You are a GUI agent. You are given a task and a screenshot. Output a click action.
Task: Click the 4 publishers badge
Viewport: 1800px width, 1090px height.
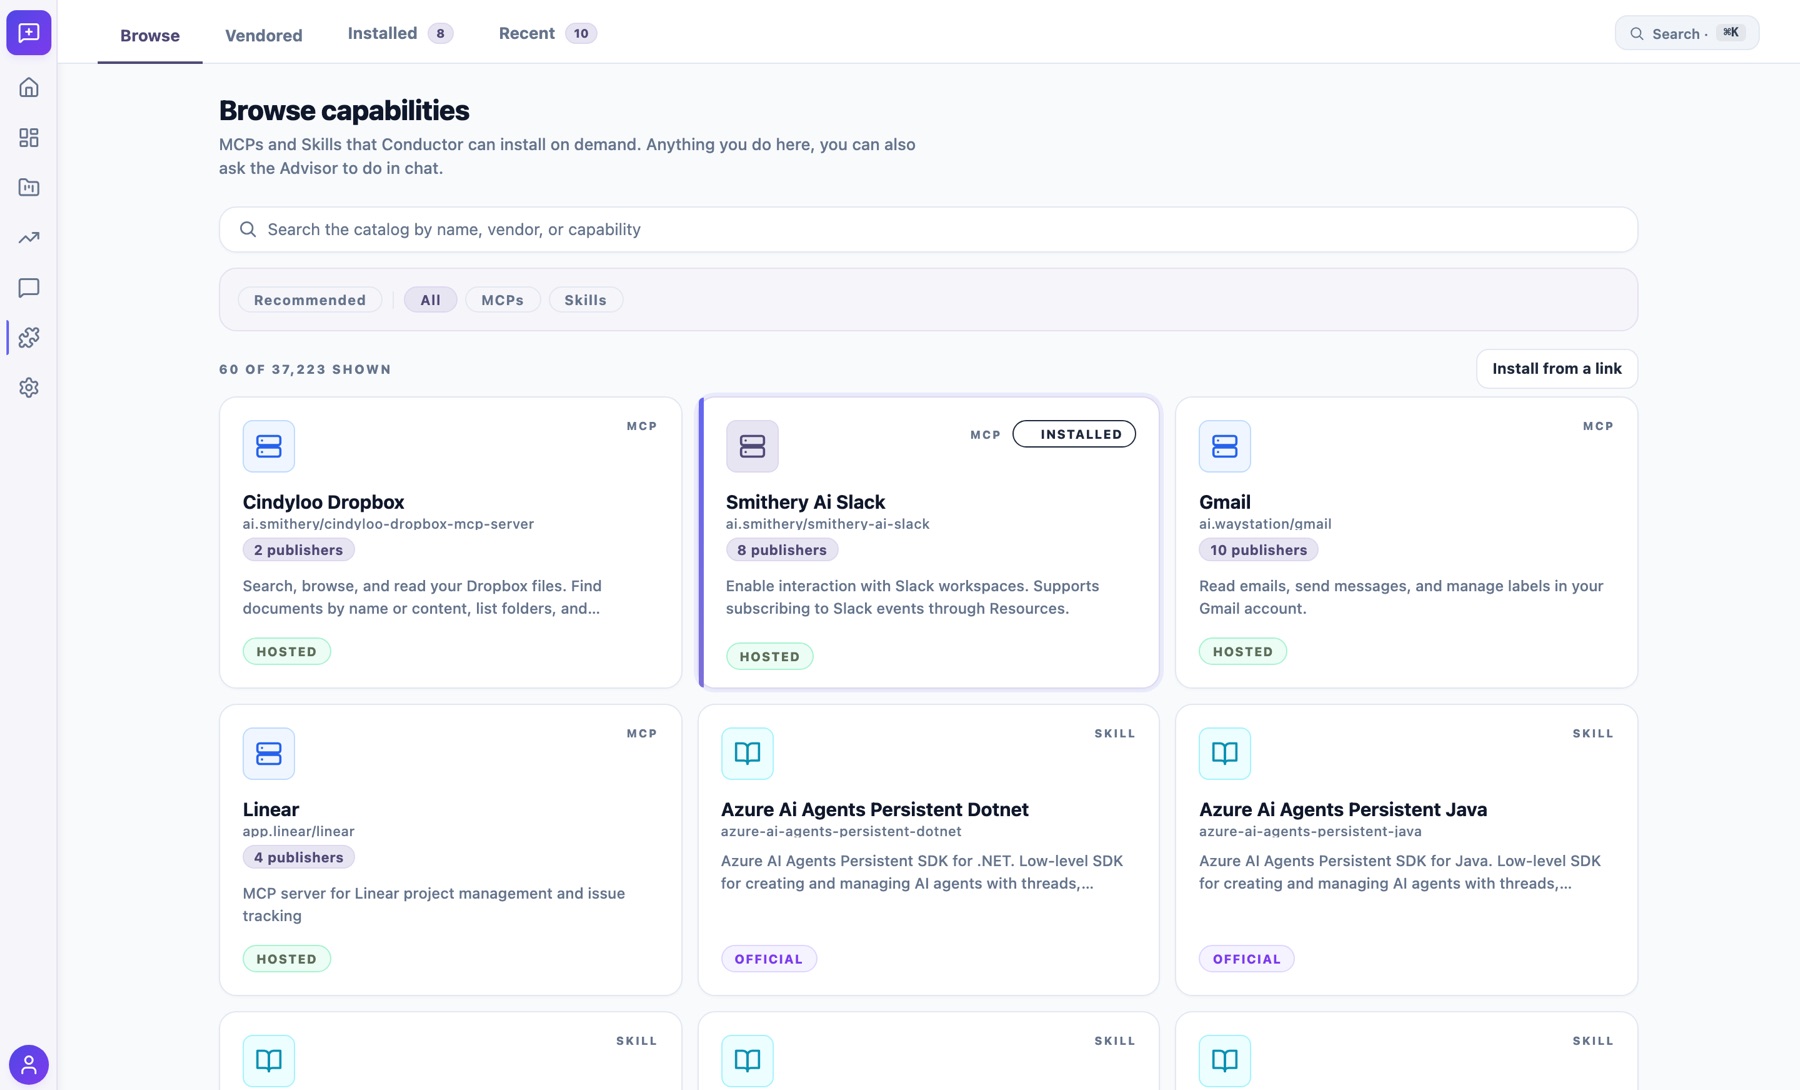pos(298,857)
